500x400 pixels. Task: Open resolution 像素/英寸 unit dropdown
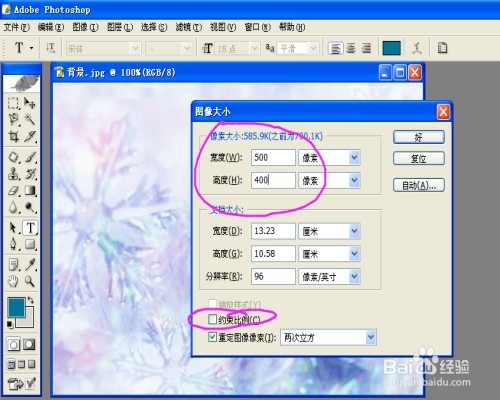(x=354, y=276)
